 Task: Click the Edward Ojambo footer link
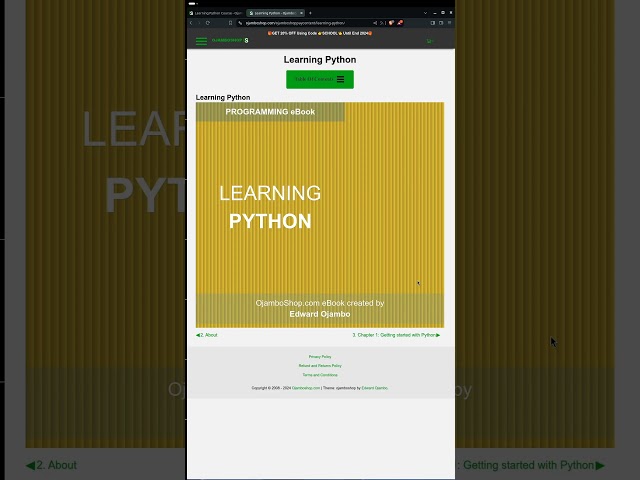(375, 388)
